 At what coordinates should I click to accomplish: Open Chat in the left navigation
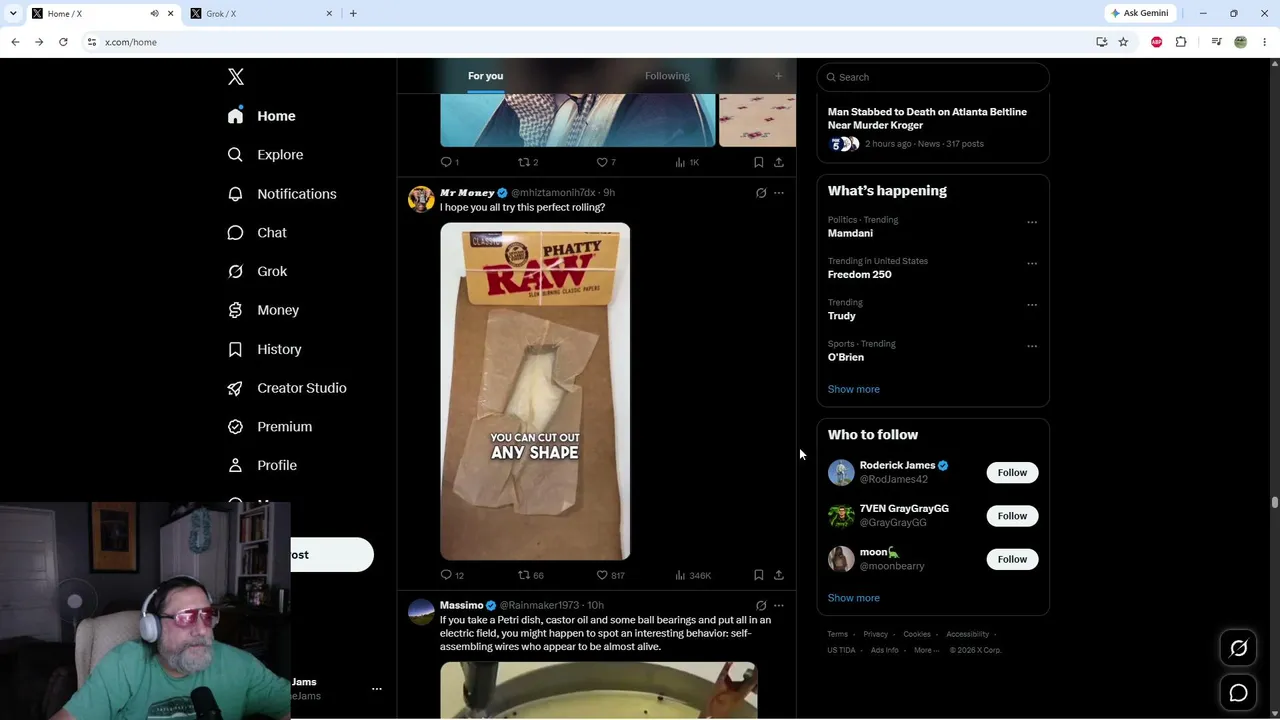point(257,233)
